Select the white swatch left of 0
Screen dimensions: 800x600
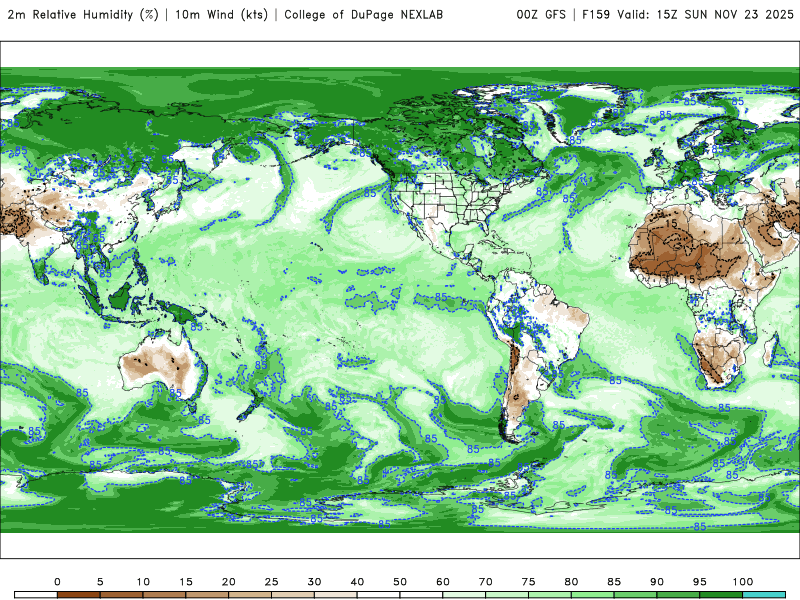tap(36, 595)
